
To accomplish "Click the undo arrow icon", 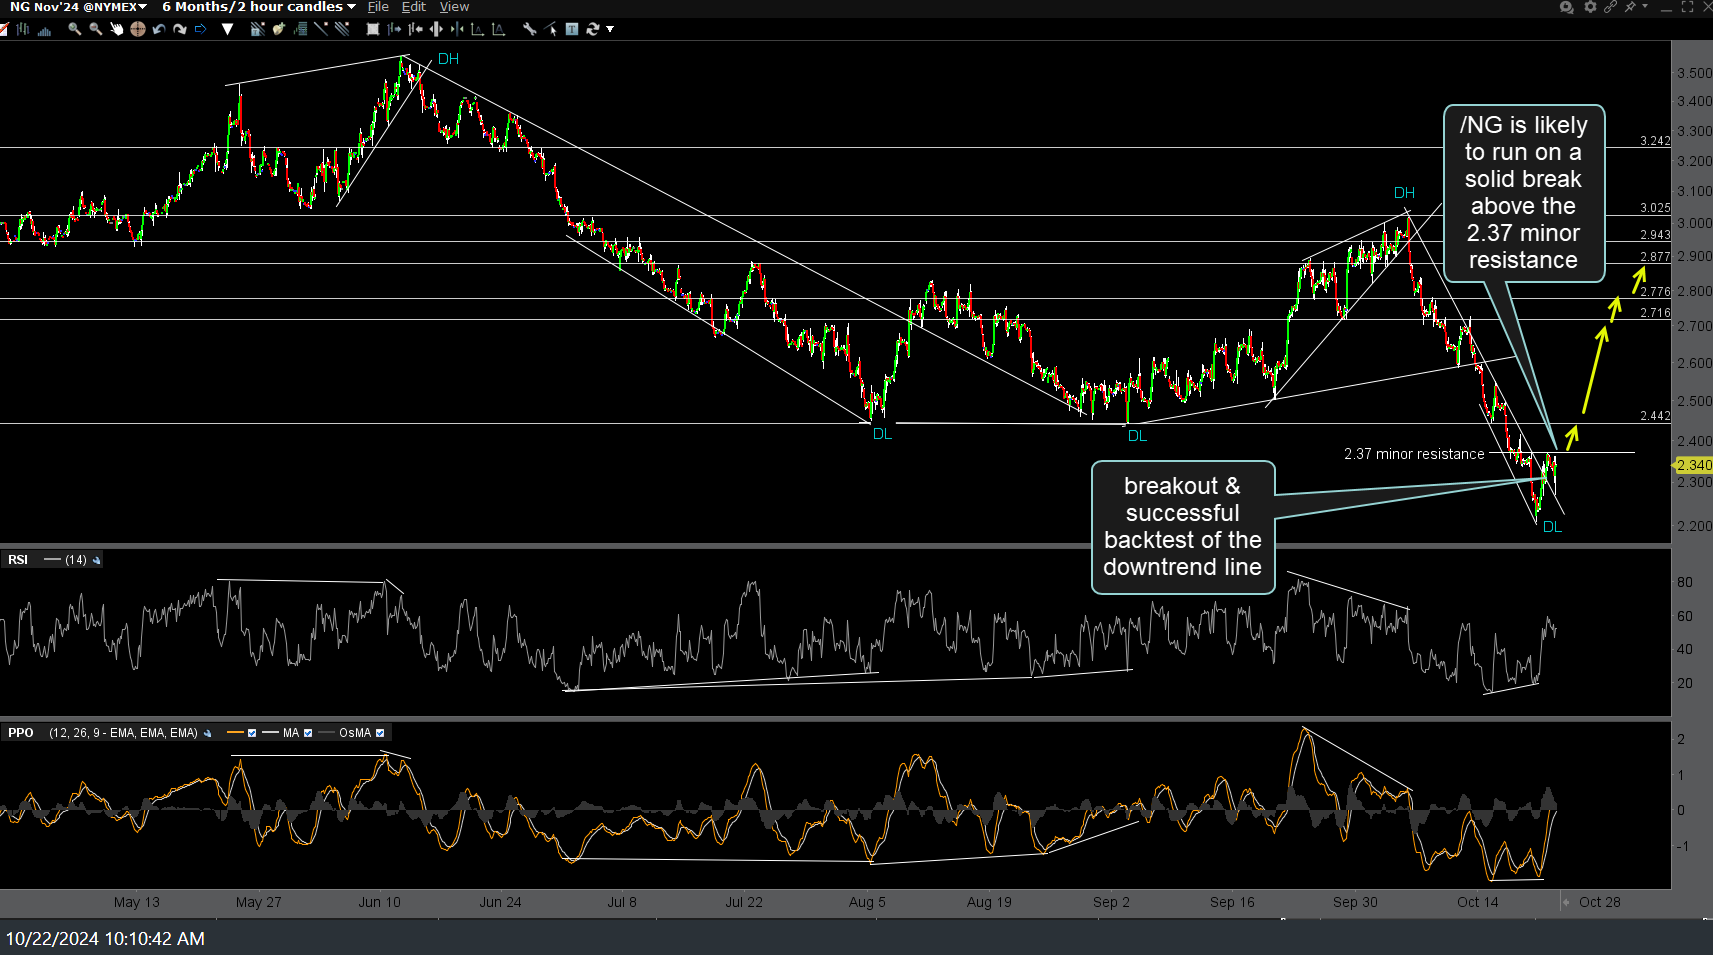I will tap(159, 29).
